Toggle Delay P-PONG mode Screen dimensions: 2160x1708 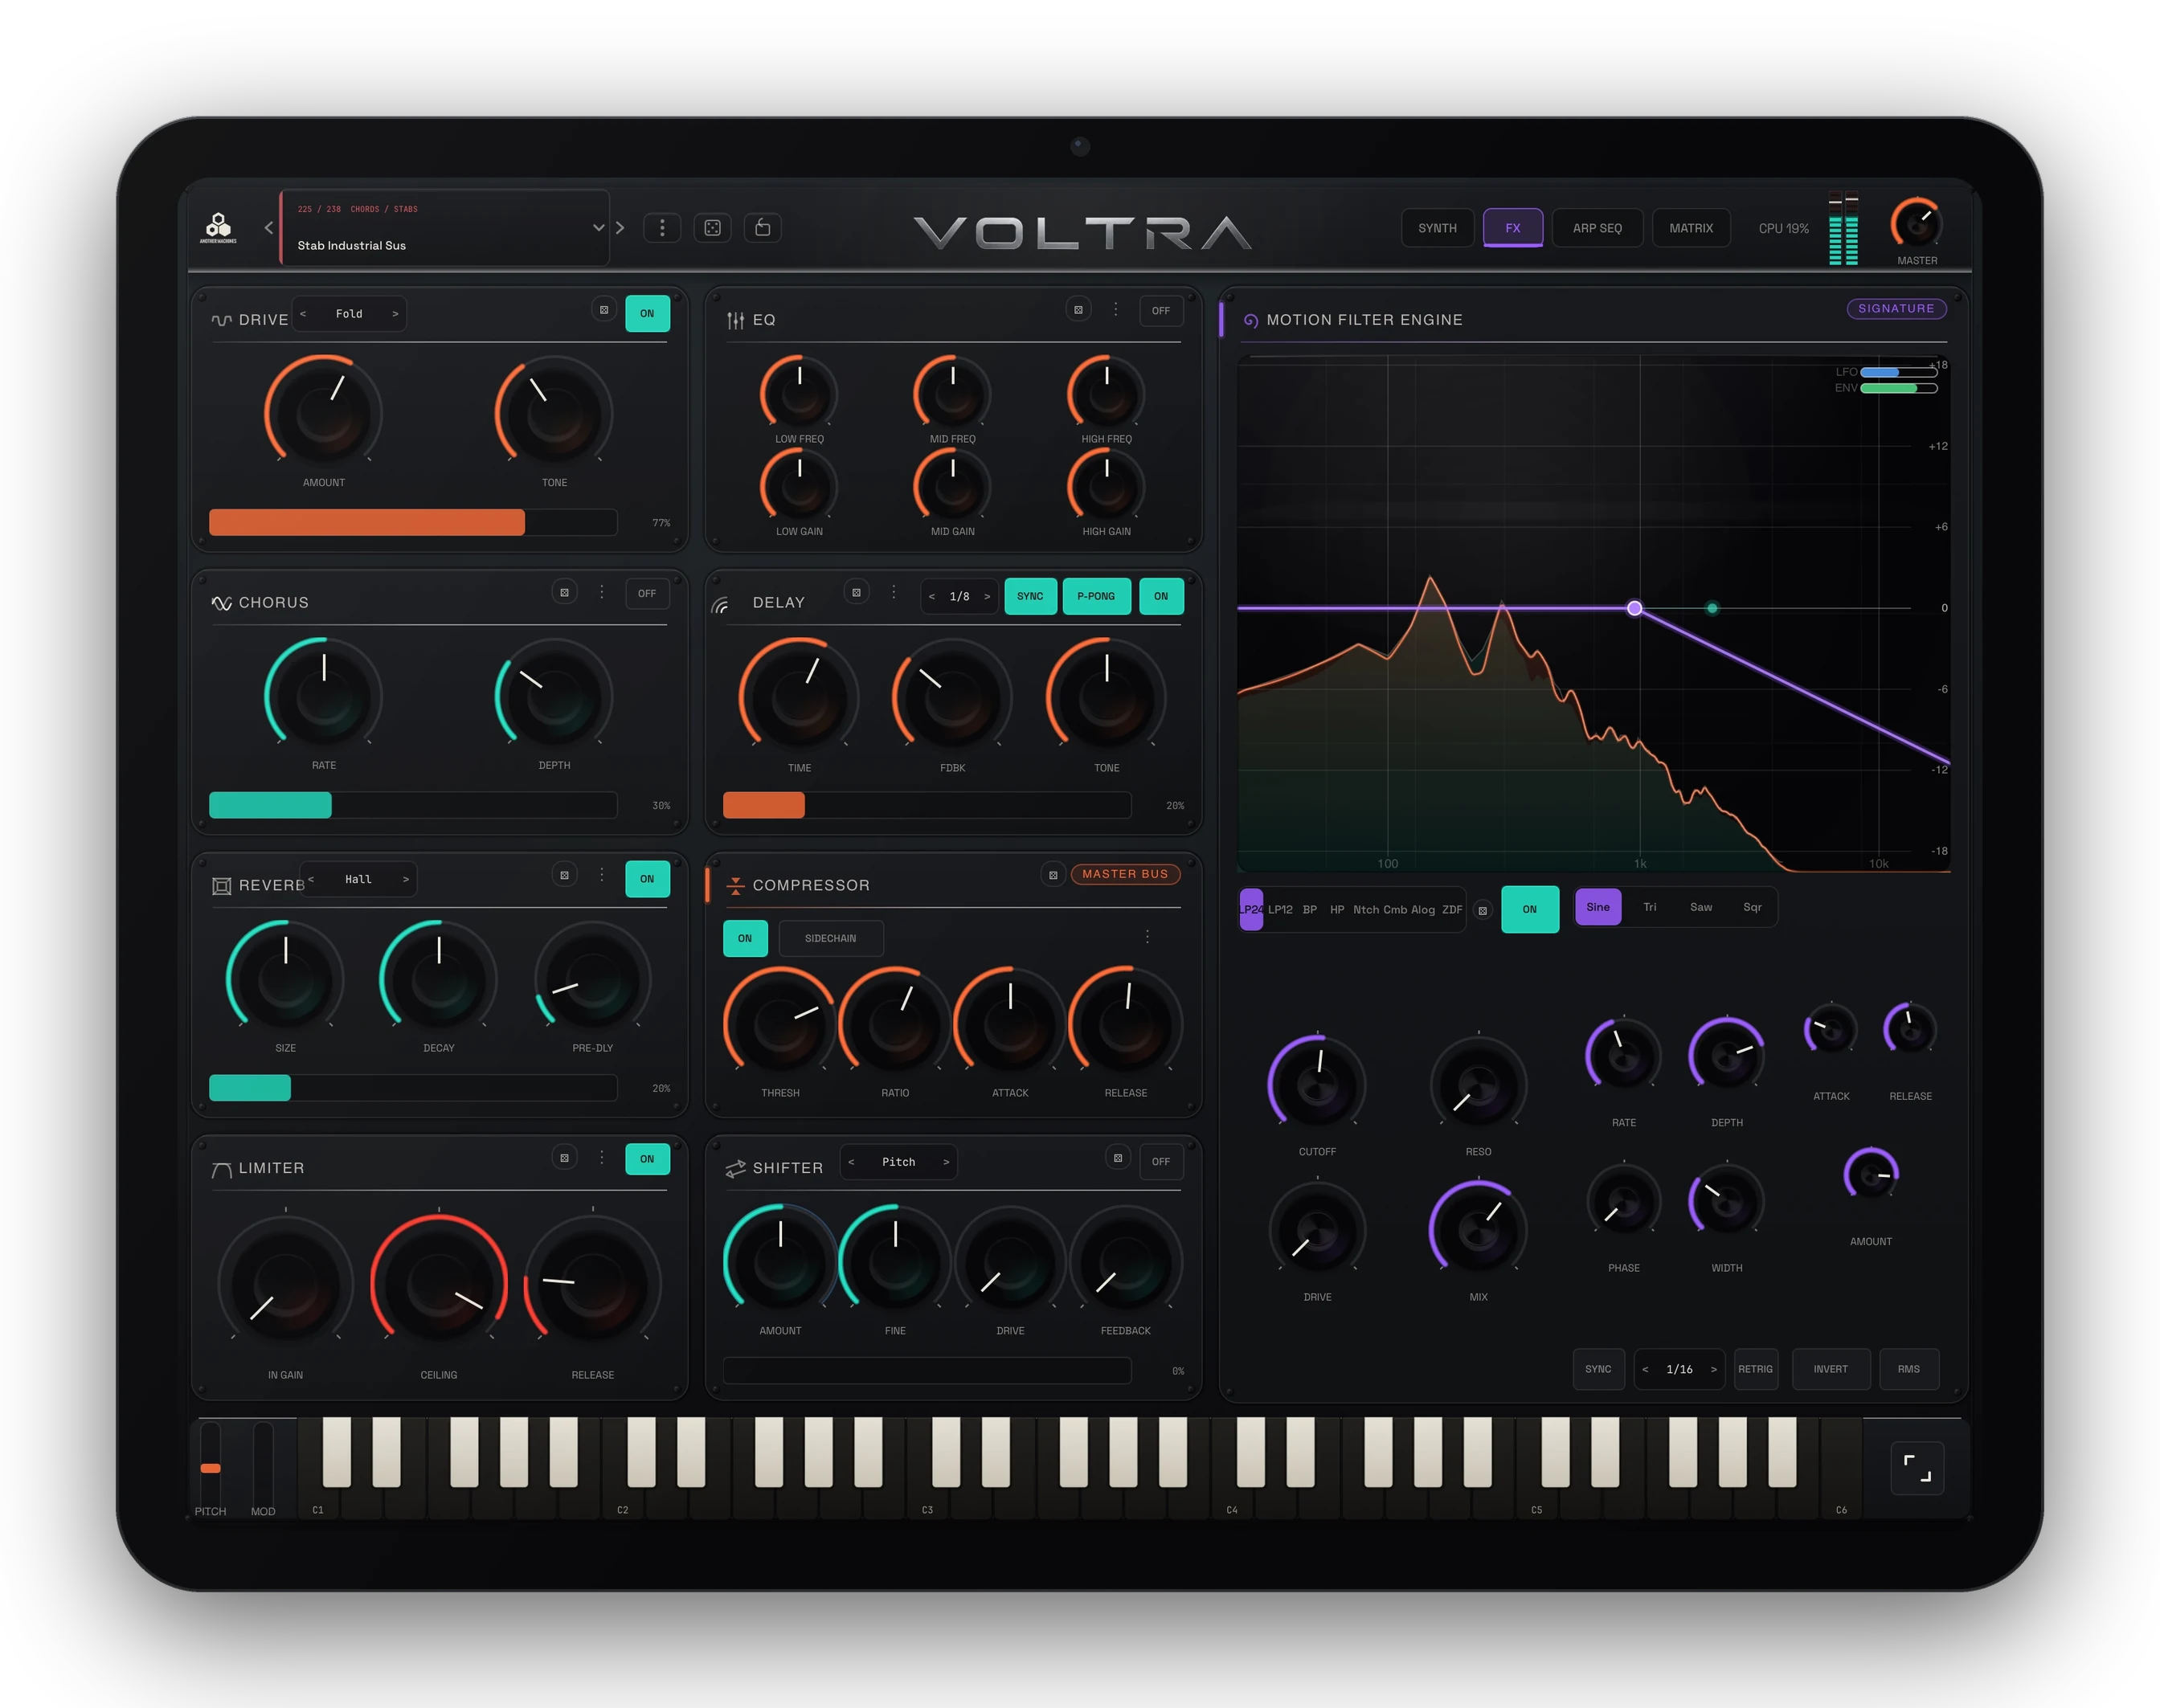1096,596
